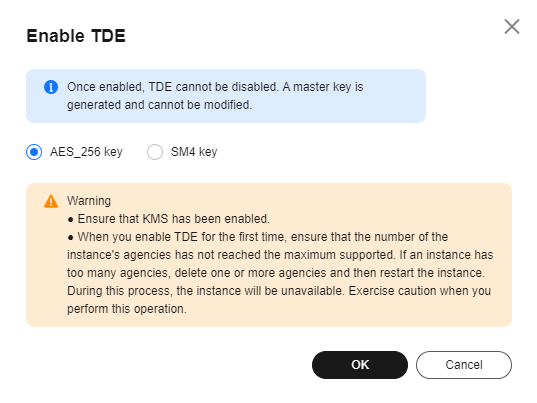Confirm enabling TDE with OK
The height and width of the screenshot is (403, 537).
tap(360, 365)
